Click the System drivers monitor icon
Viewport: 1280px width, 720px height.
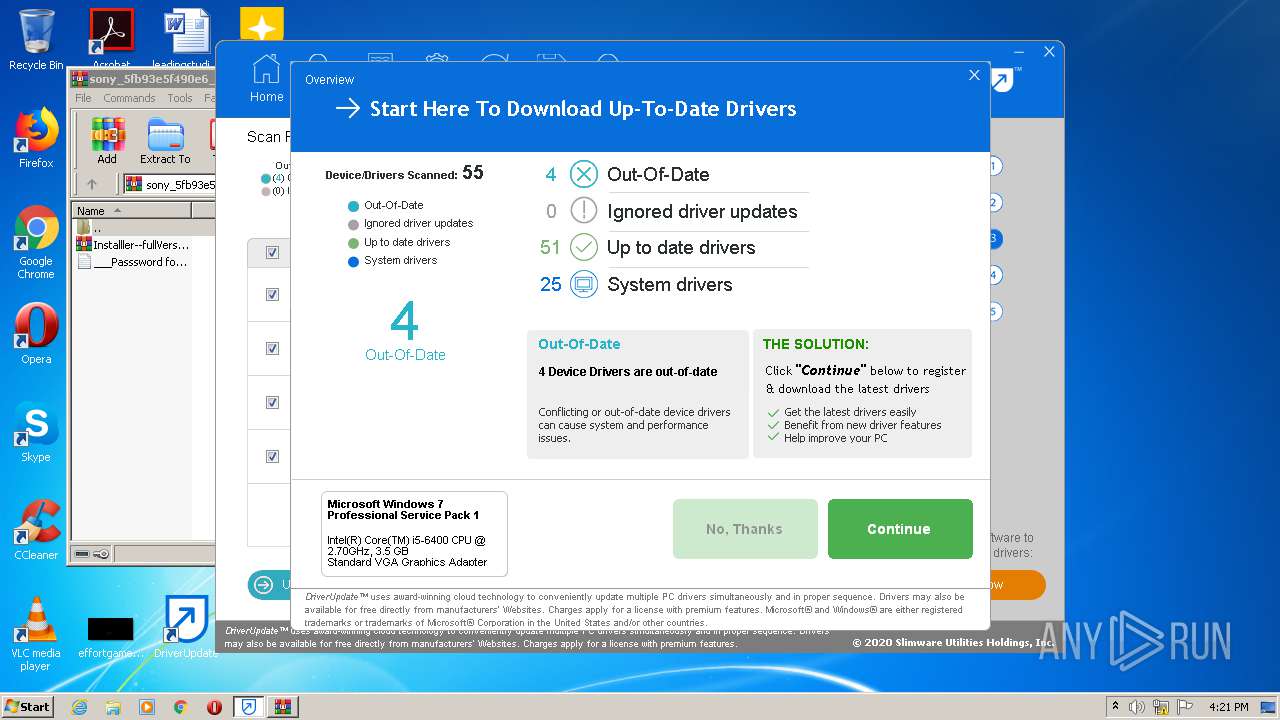[x=584, y=284]
